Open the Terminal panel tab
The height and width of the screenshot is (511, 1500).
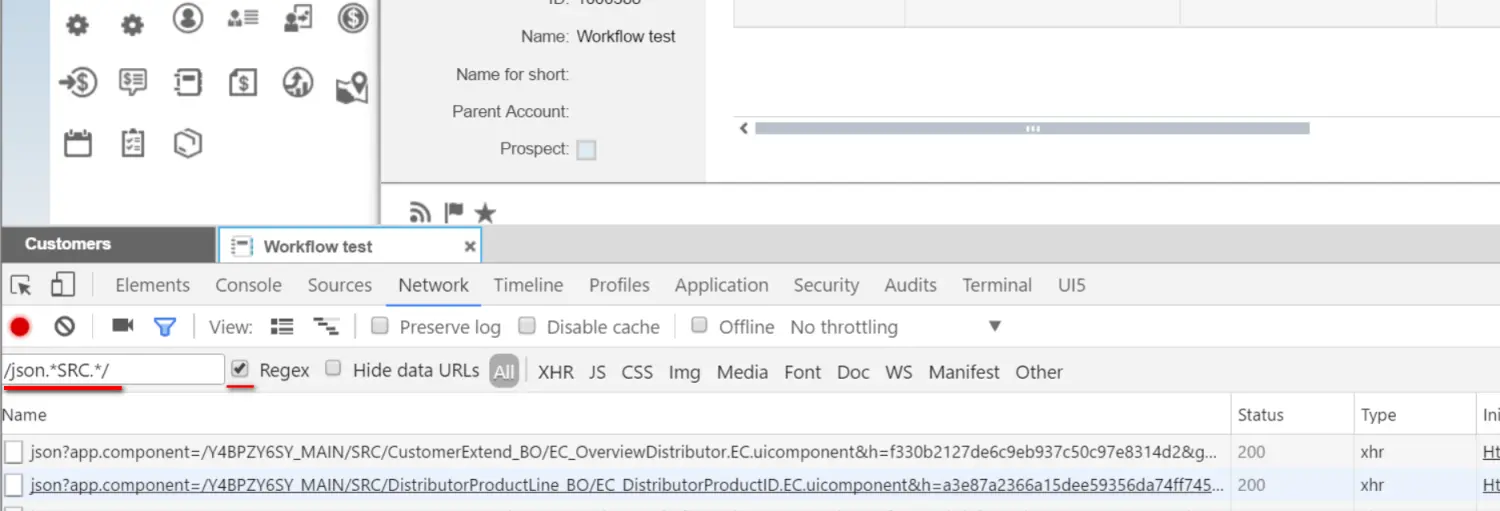997,285
